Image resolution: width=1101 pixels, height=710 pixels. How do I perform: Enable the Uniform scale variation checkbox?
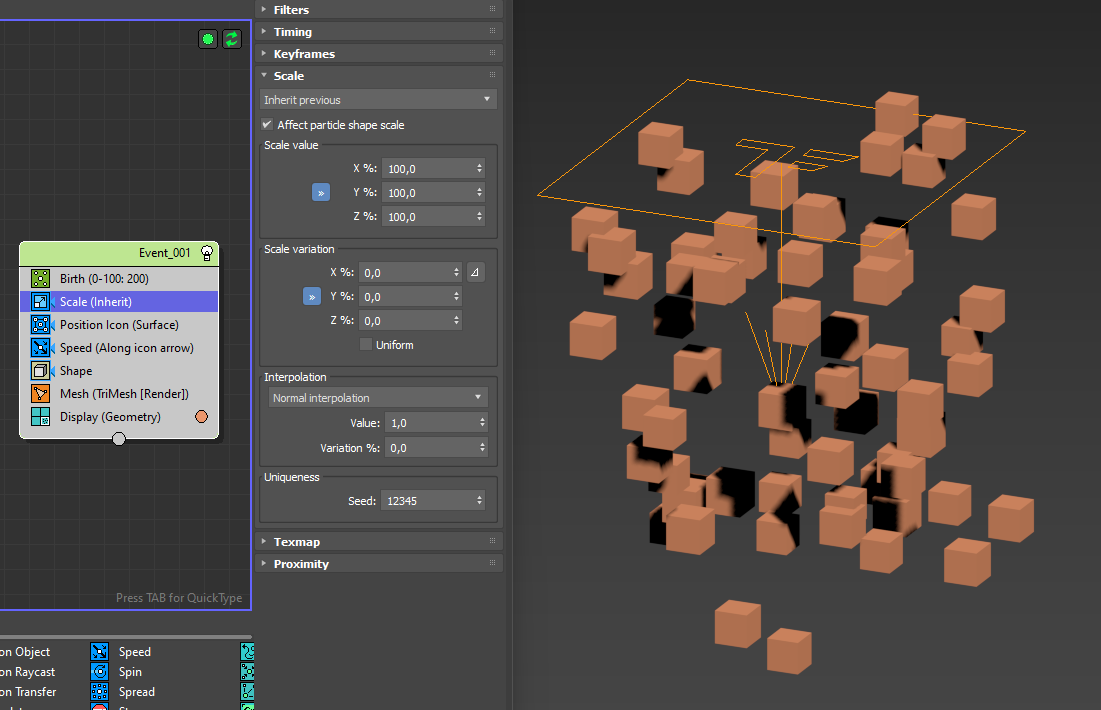click(x=366, y=345)
